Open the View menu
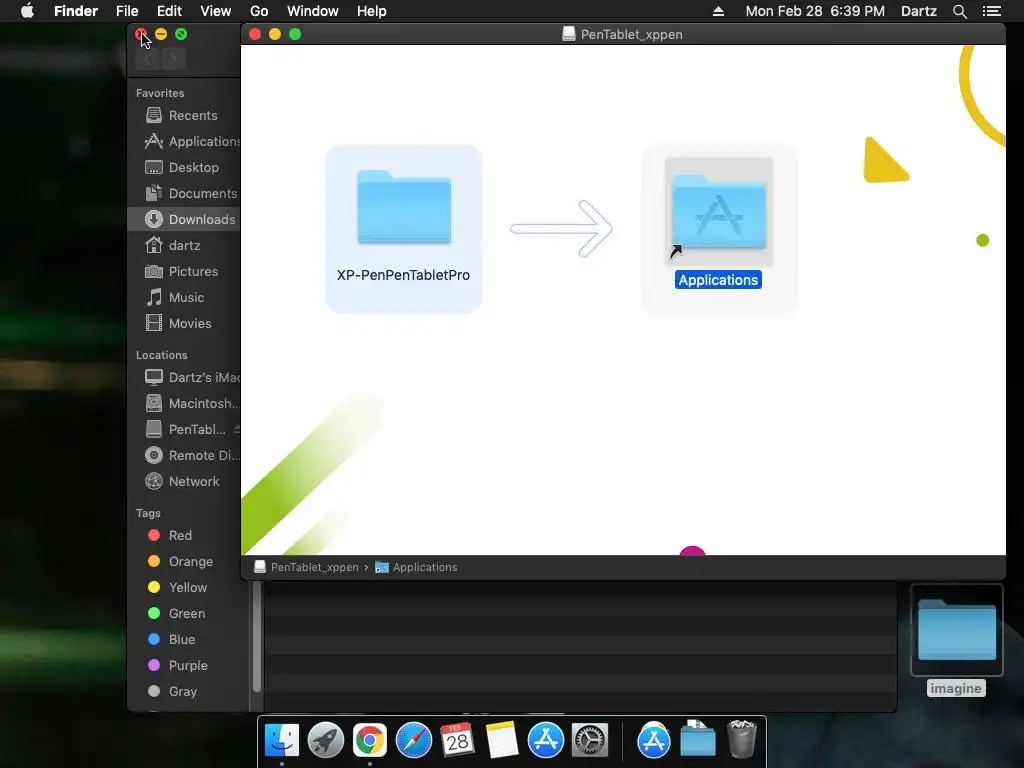This screenshot has width=1024, height=768. 216,11
